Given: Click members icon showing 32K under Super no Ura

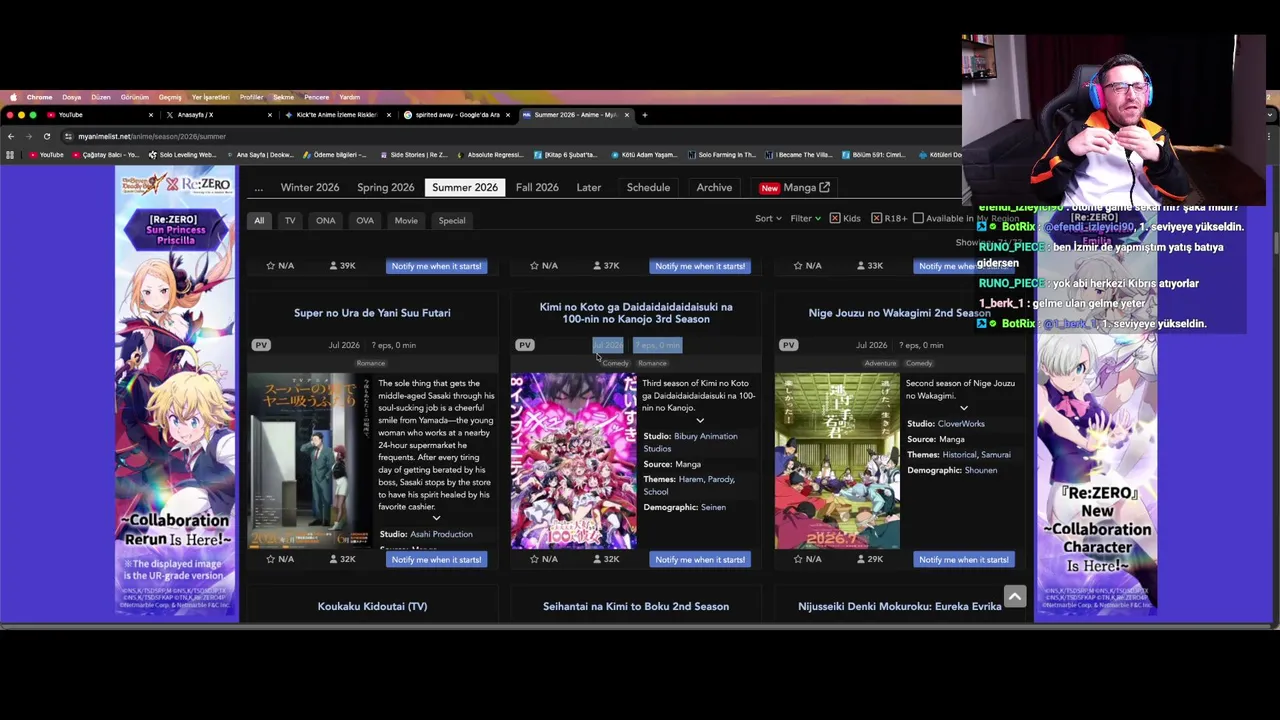Looking at the screenshot, I should [x=334, y=559].
